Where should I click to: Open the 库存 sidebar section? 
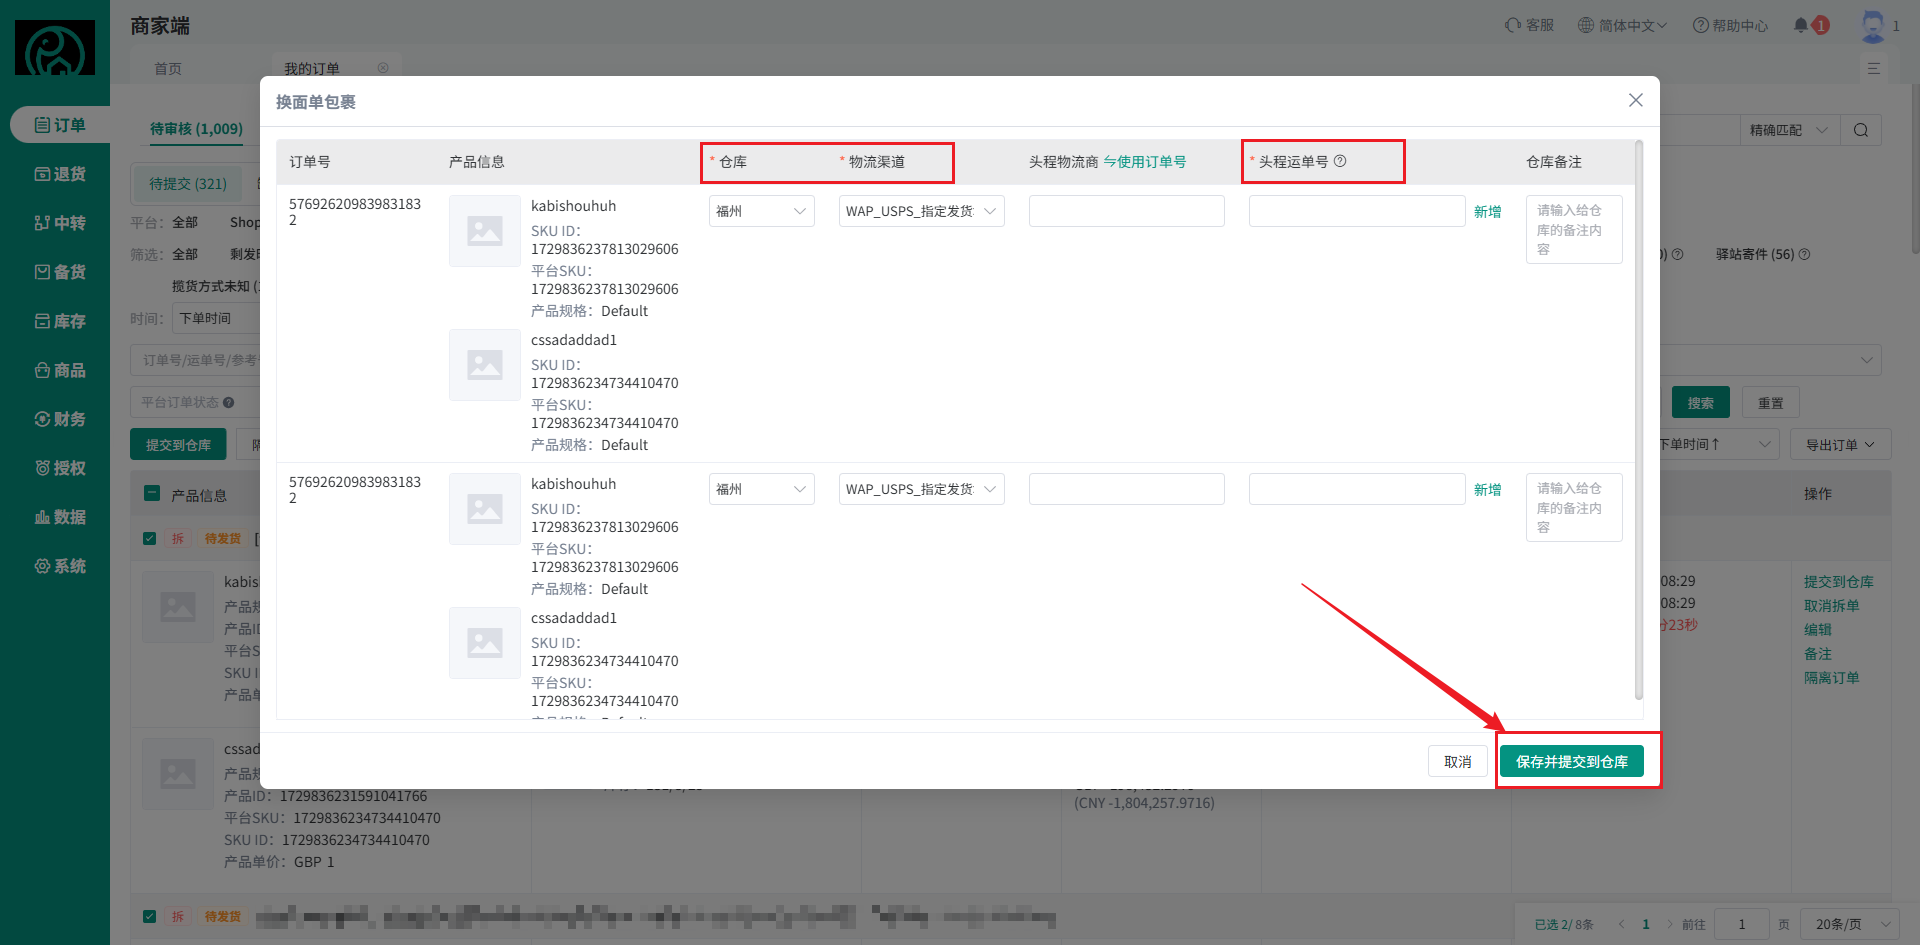pyautogui.click(x=60, y=321)
